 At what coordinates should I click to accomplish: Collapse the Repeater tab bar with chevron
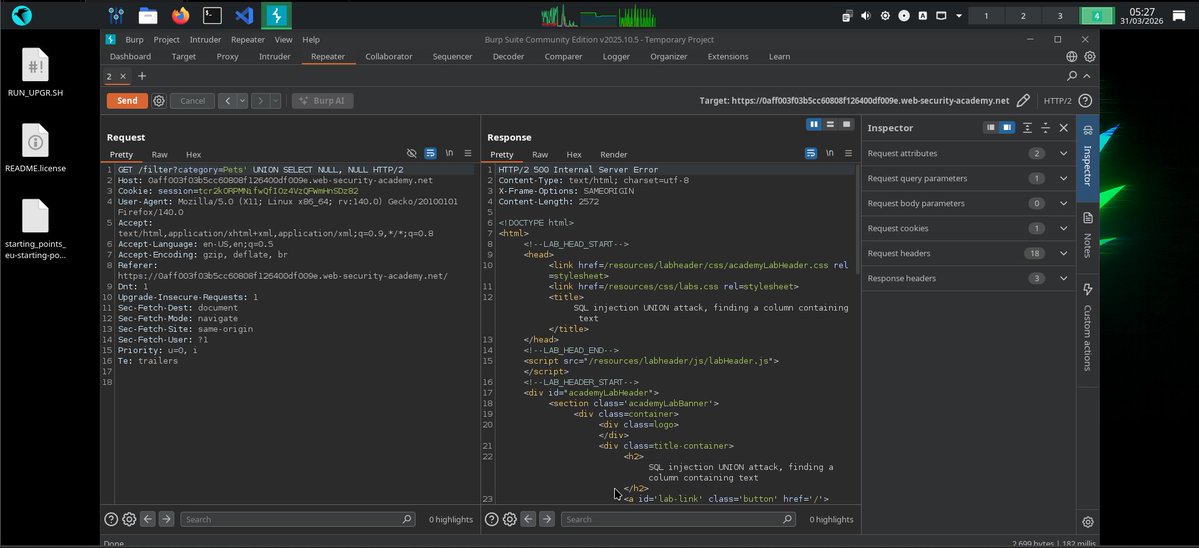(x=1087, y=76)
